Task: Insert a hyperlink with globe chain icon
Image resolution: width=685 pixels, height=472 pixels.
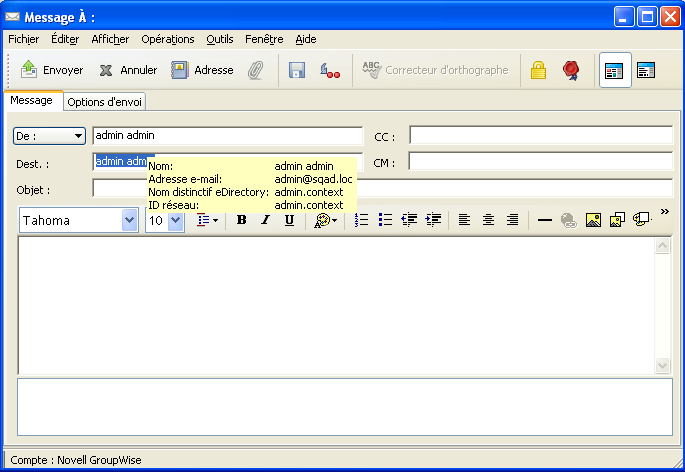Action: click(x=569, y=220)
